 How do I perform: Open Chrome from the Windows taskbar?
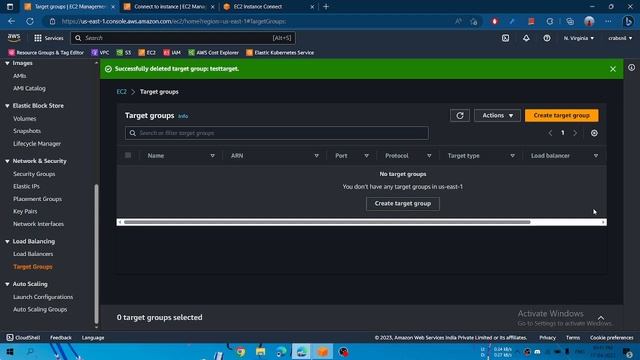coord(240,352)
